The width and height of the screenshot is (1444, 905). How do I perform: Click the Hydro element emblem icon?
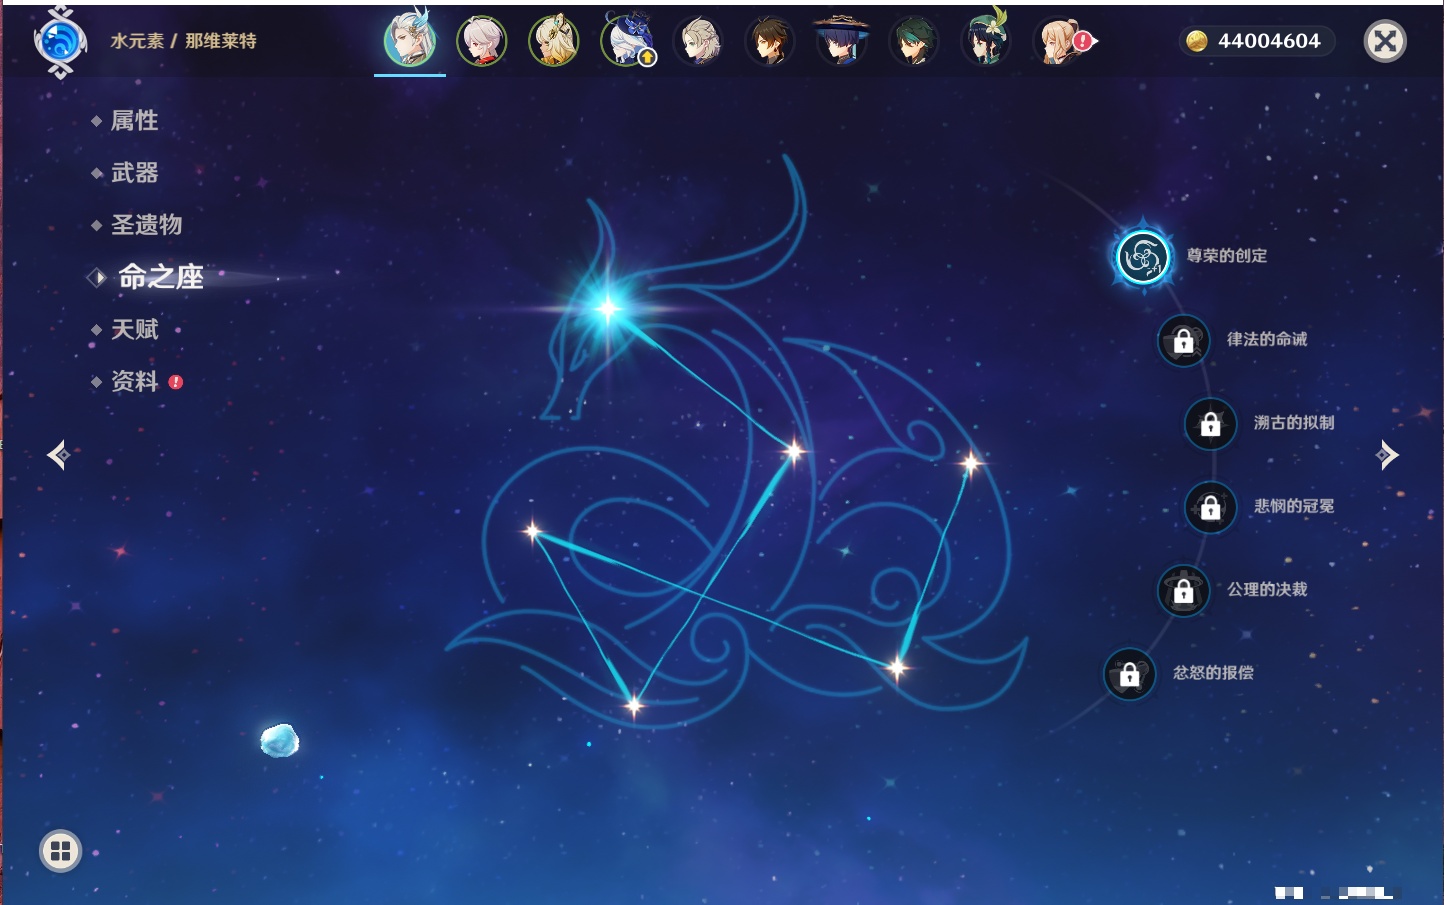(x=60, y=42)
